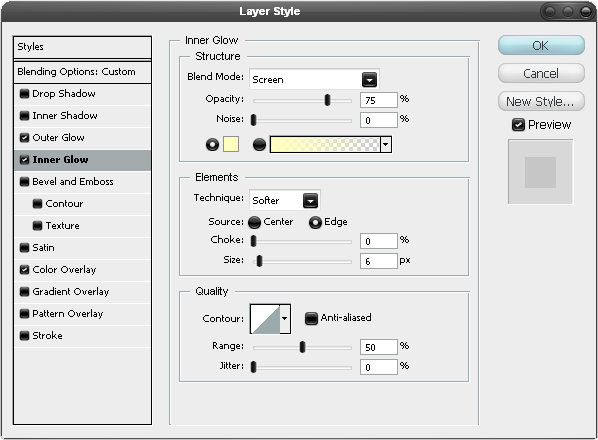Click the OK button

click(x=541, y=45)
